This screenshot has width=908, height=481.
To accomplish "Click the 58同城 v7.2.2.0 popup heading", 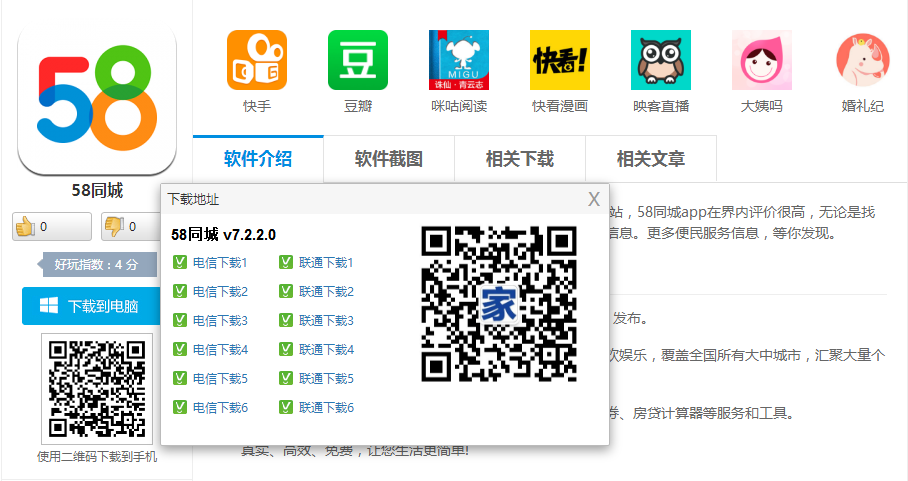I will pyautogui.click(x=224, y=234).
